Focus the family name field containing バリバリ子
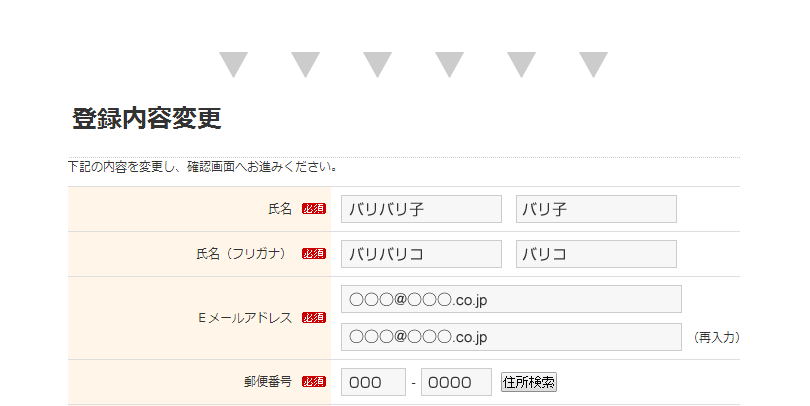 point(421,209)
